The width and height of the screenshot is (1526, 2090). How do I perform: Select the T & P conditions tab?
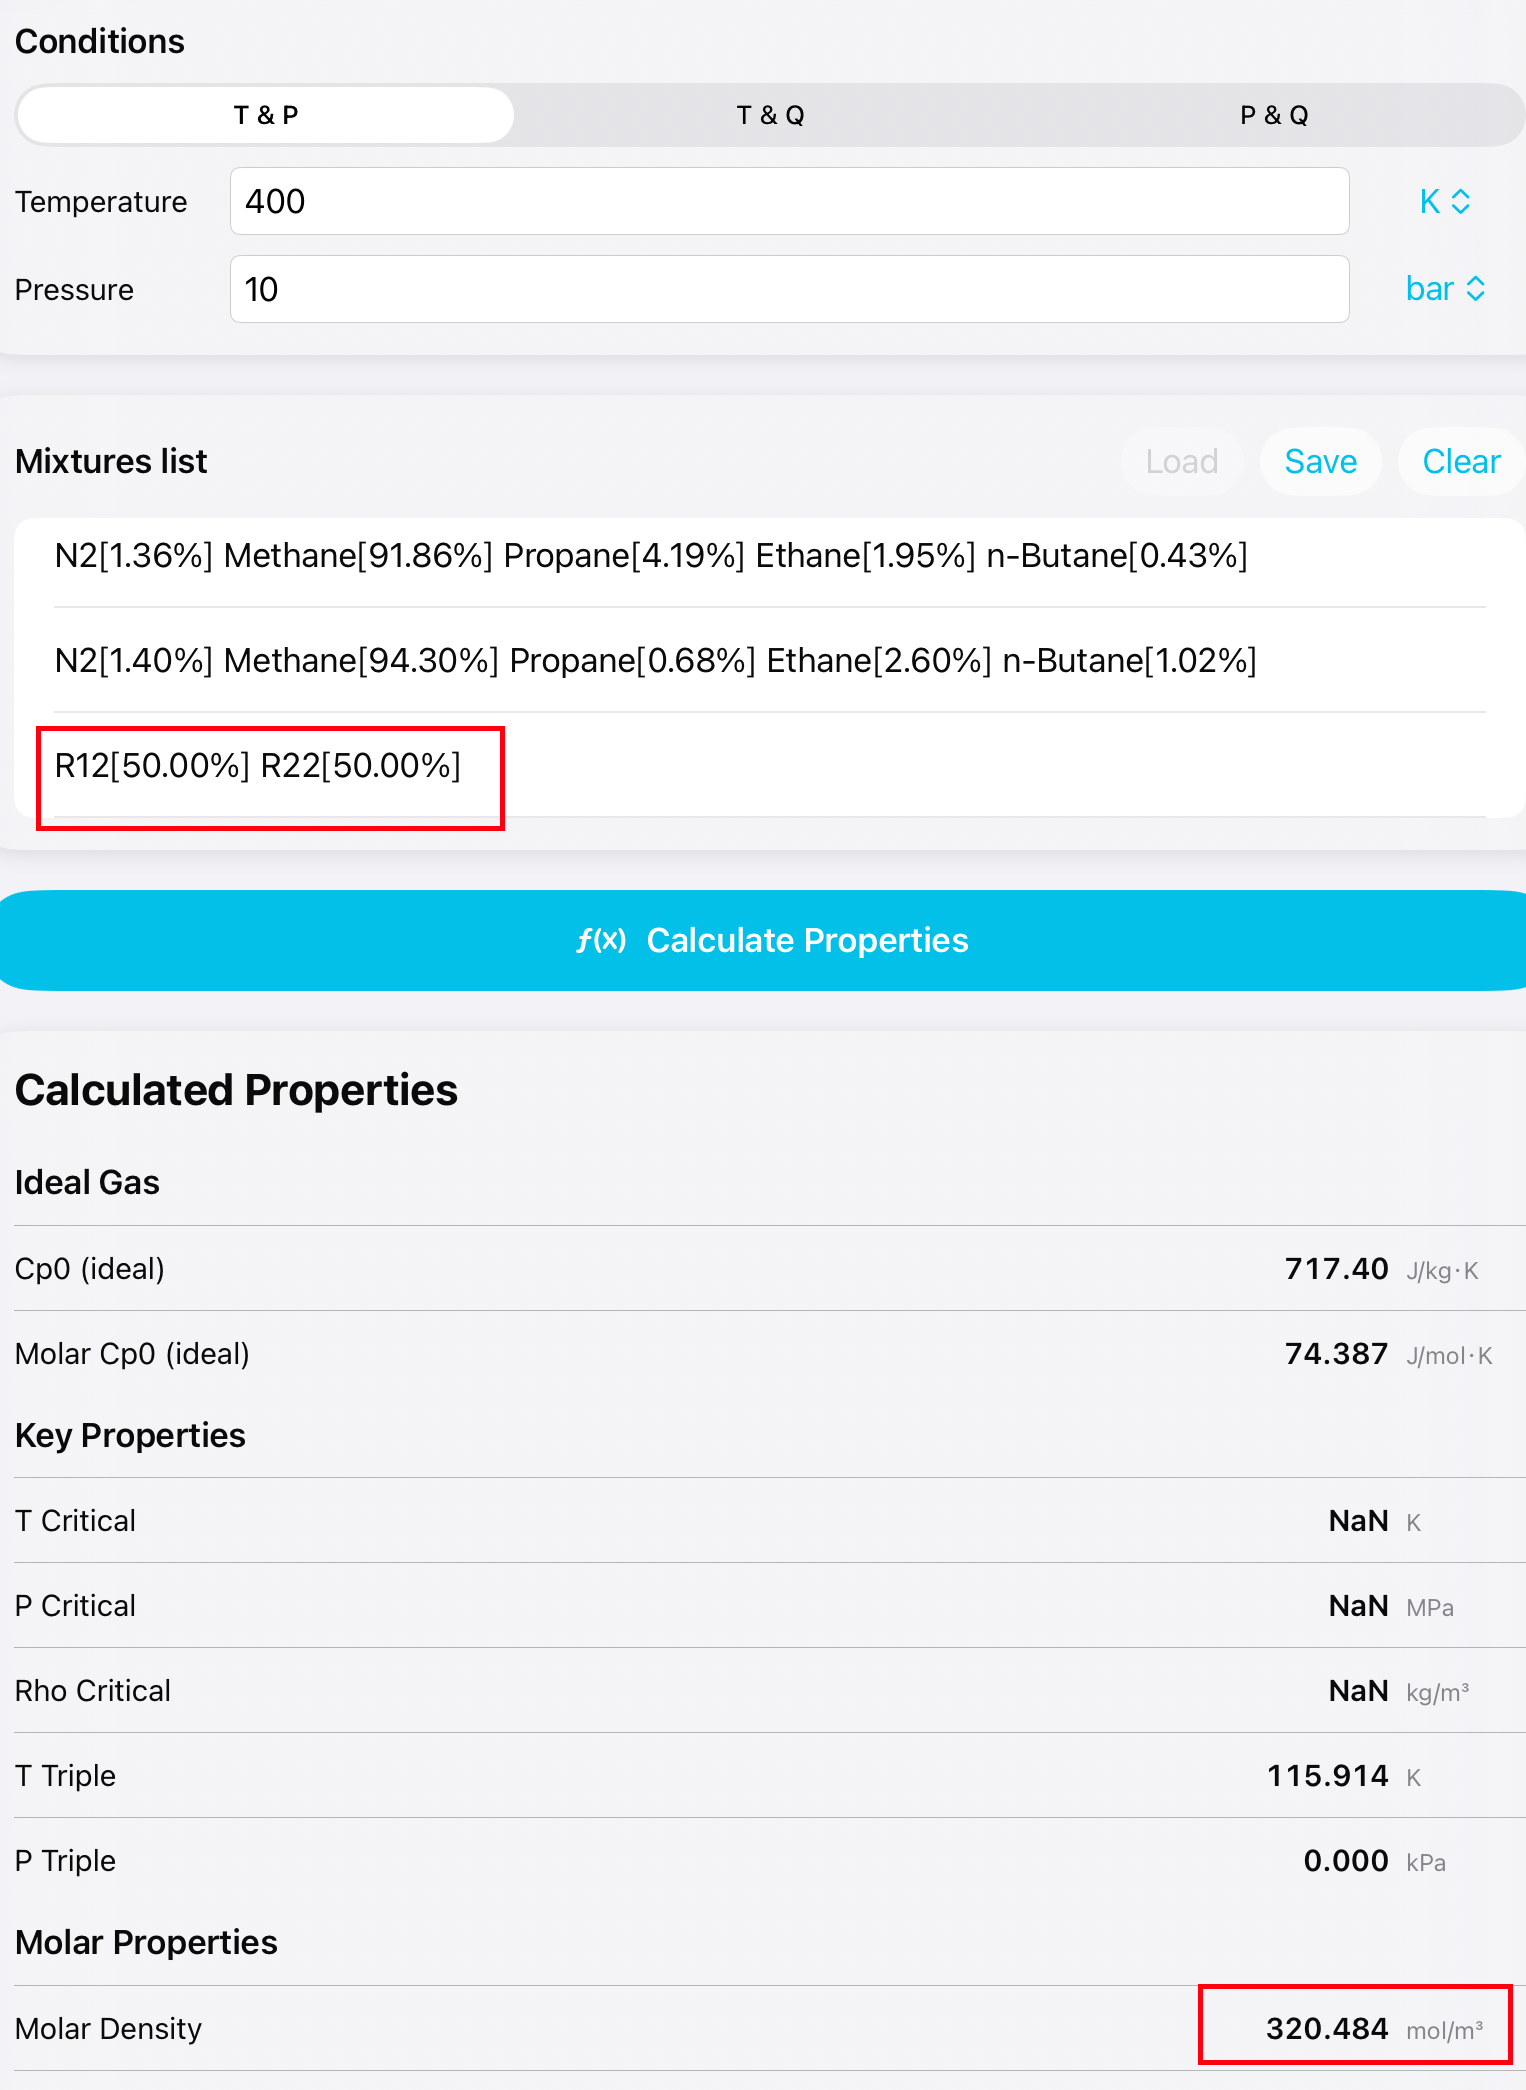pos(266,115)
